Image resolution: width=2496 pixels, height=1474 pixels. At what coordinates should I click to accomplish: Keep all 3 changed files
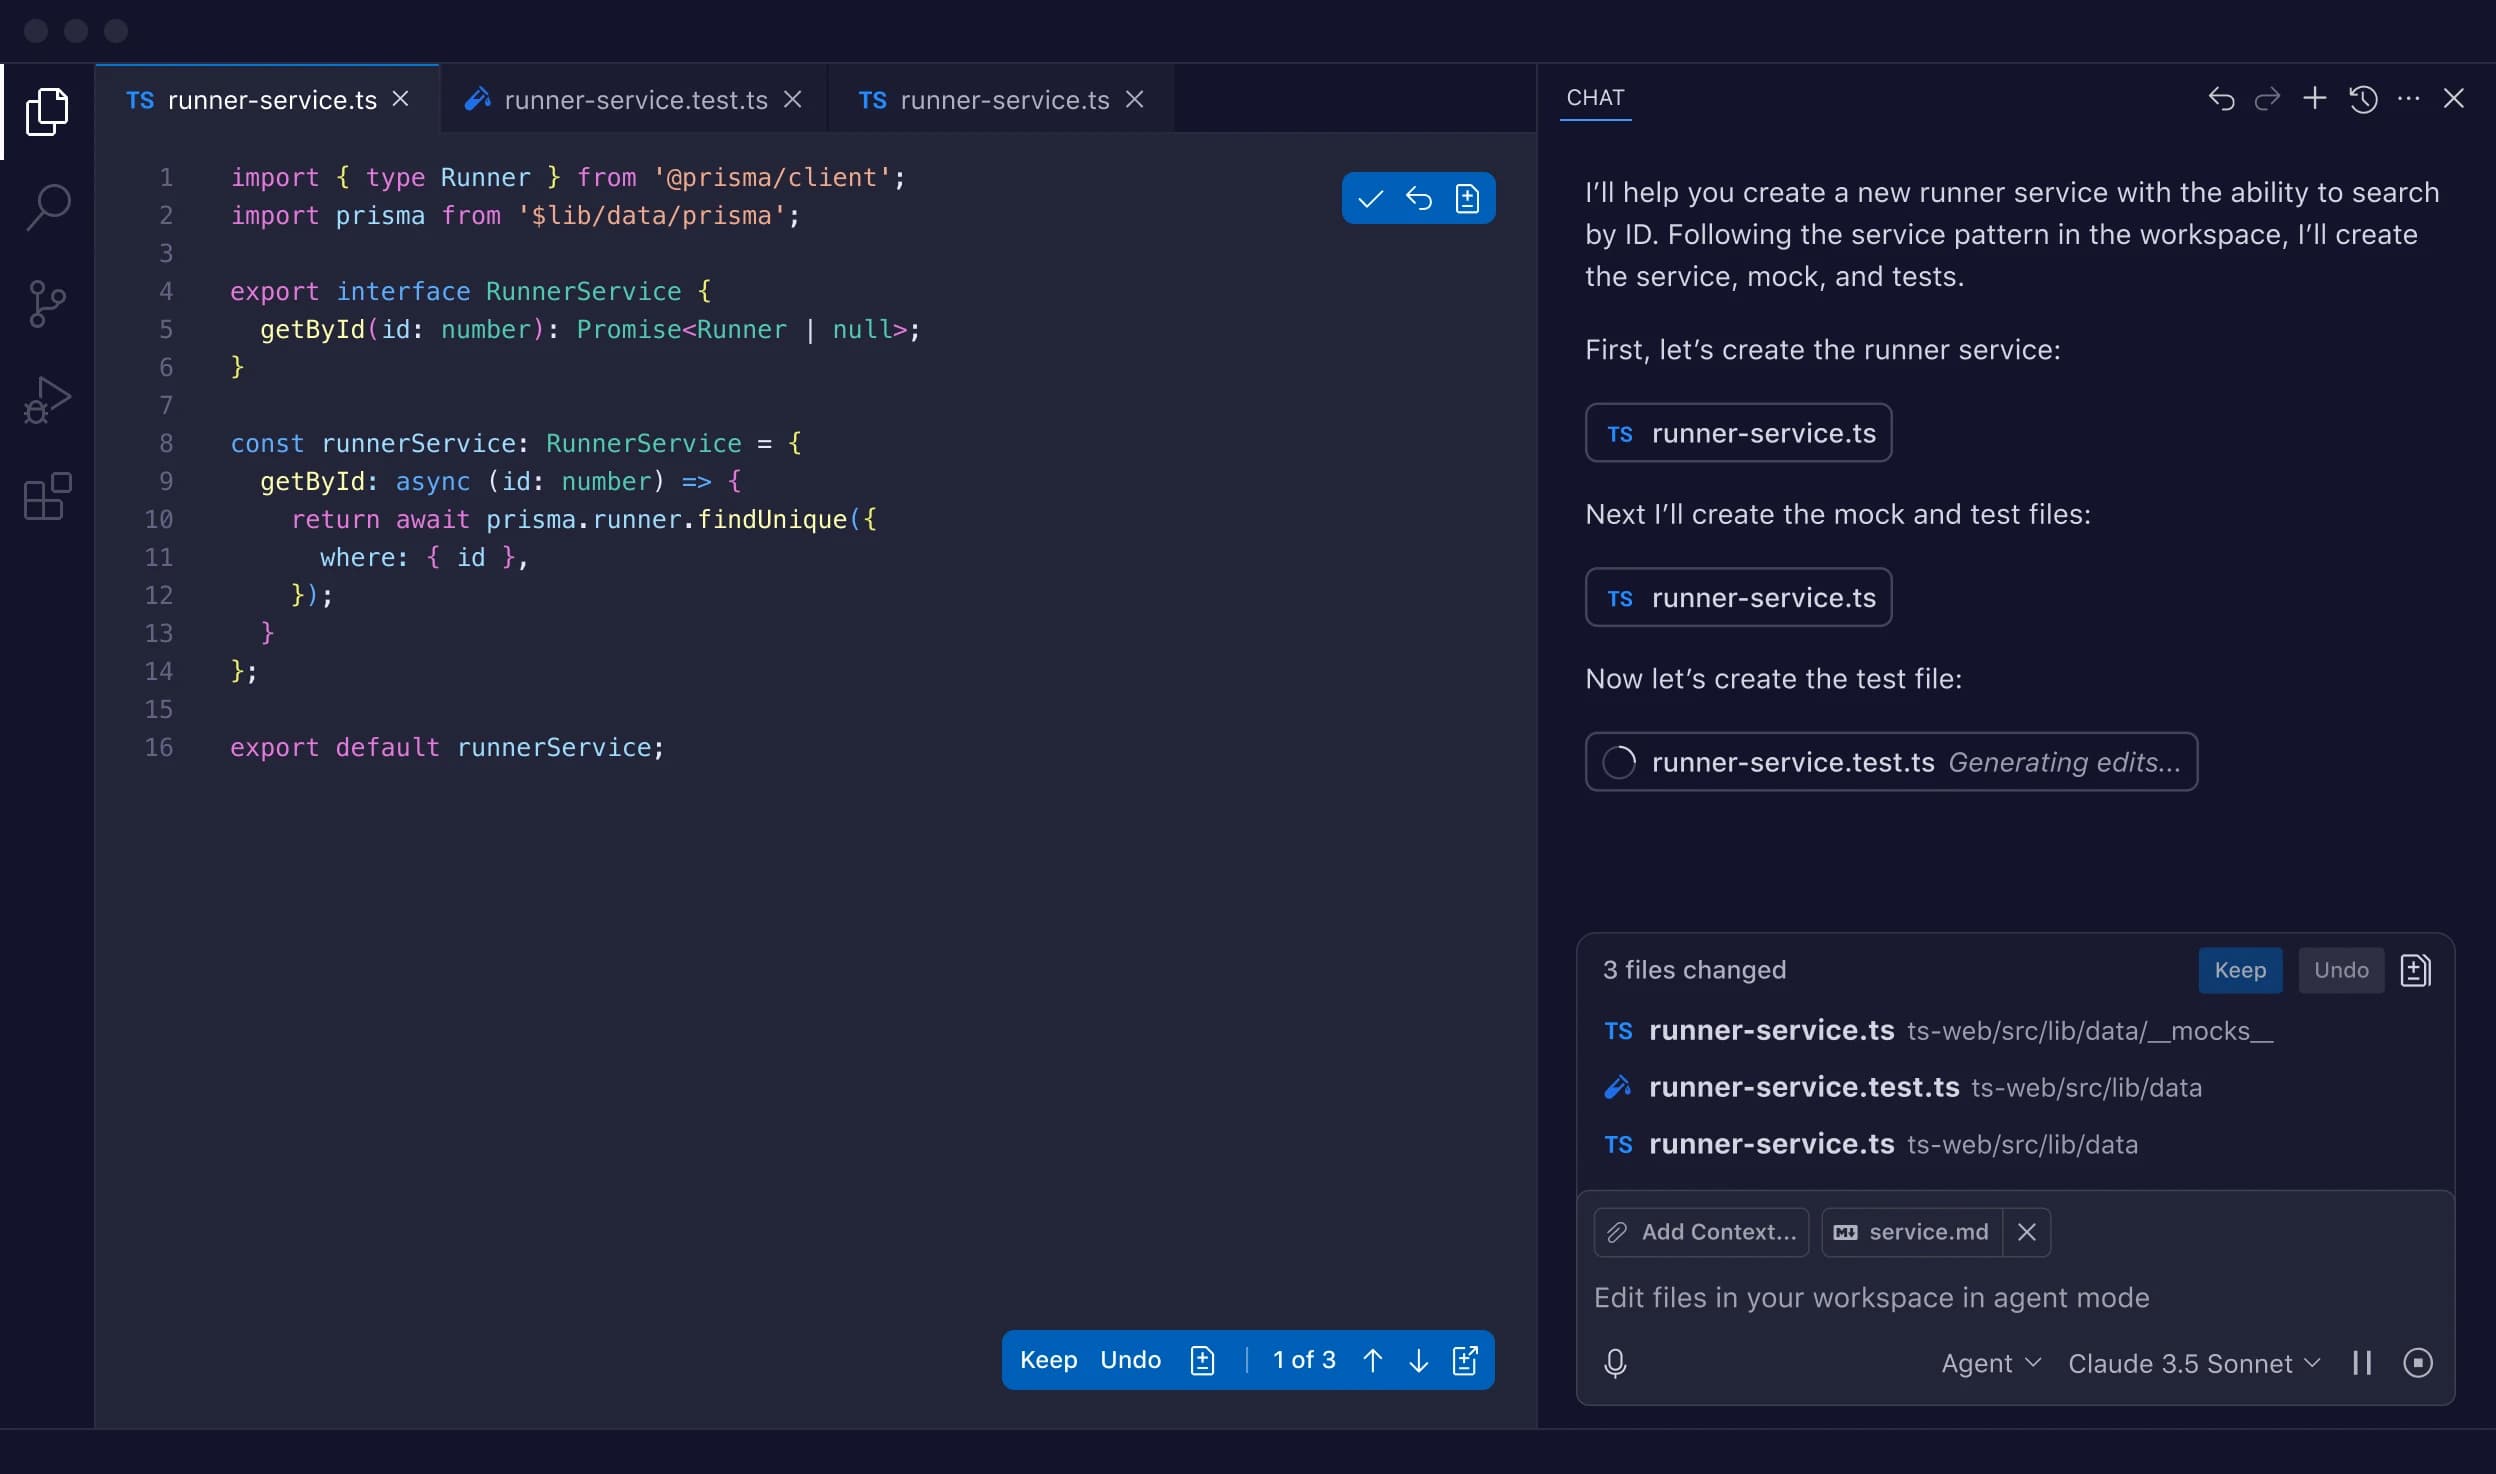click(x=2239, y=969)
